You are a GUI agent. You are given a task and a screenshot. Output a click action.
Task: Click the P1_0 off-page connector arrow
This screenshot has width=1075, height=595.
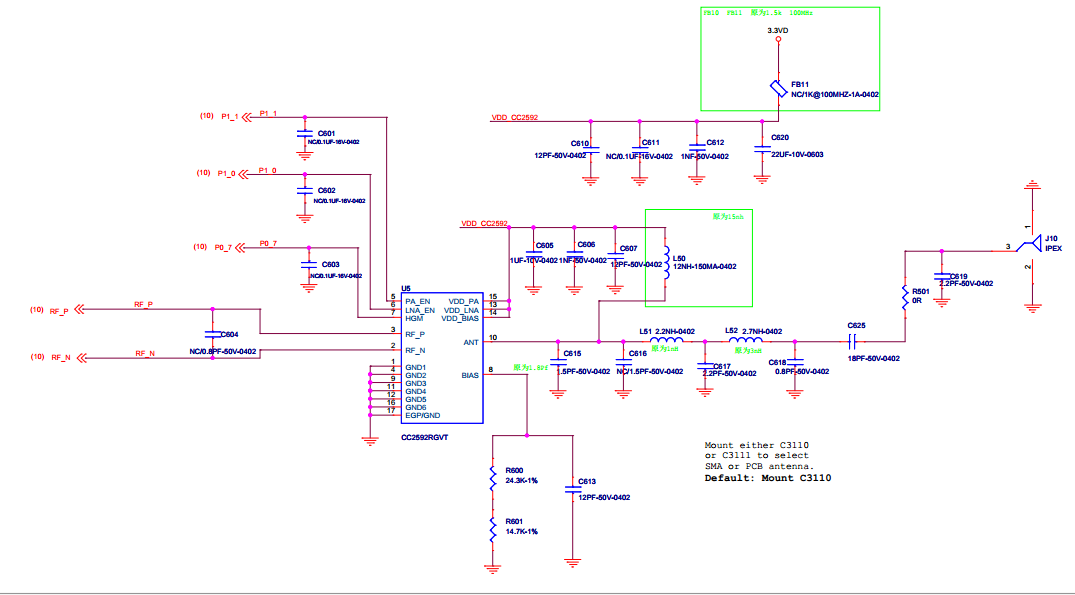pos(243,174)
